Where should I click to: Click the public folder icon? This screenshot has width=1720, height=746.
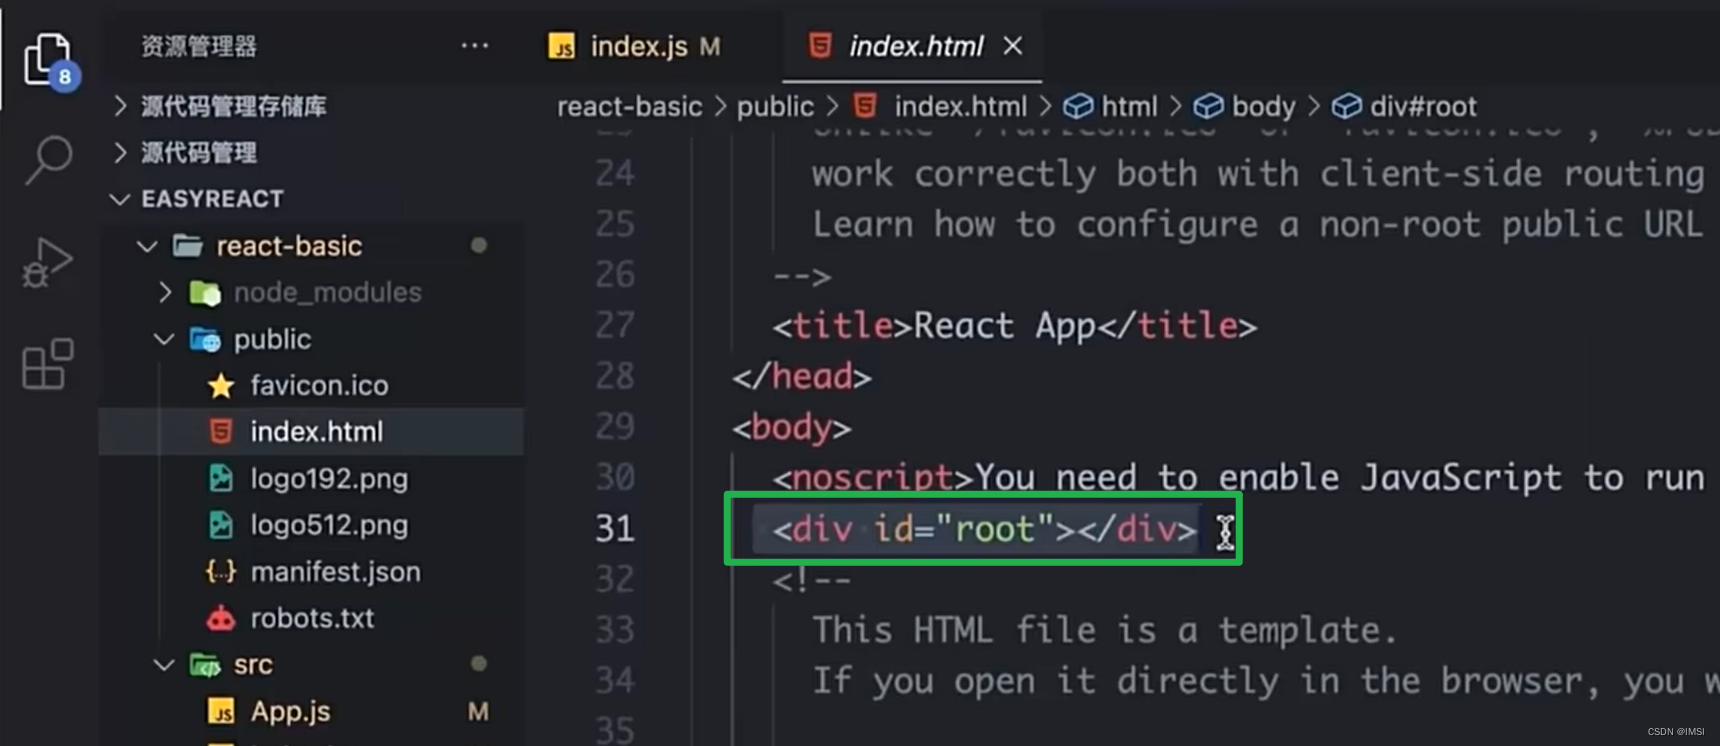click(x=205, y=339)
